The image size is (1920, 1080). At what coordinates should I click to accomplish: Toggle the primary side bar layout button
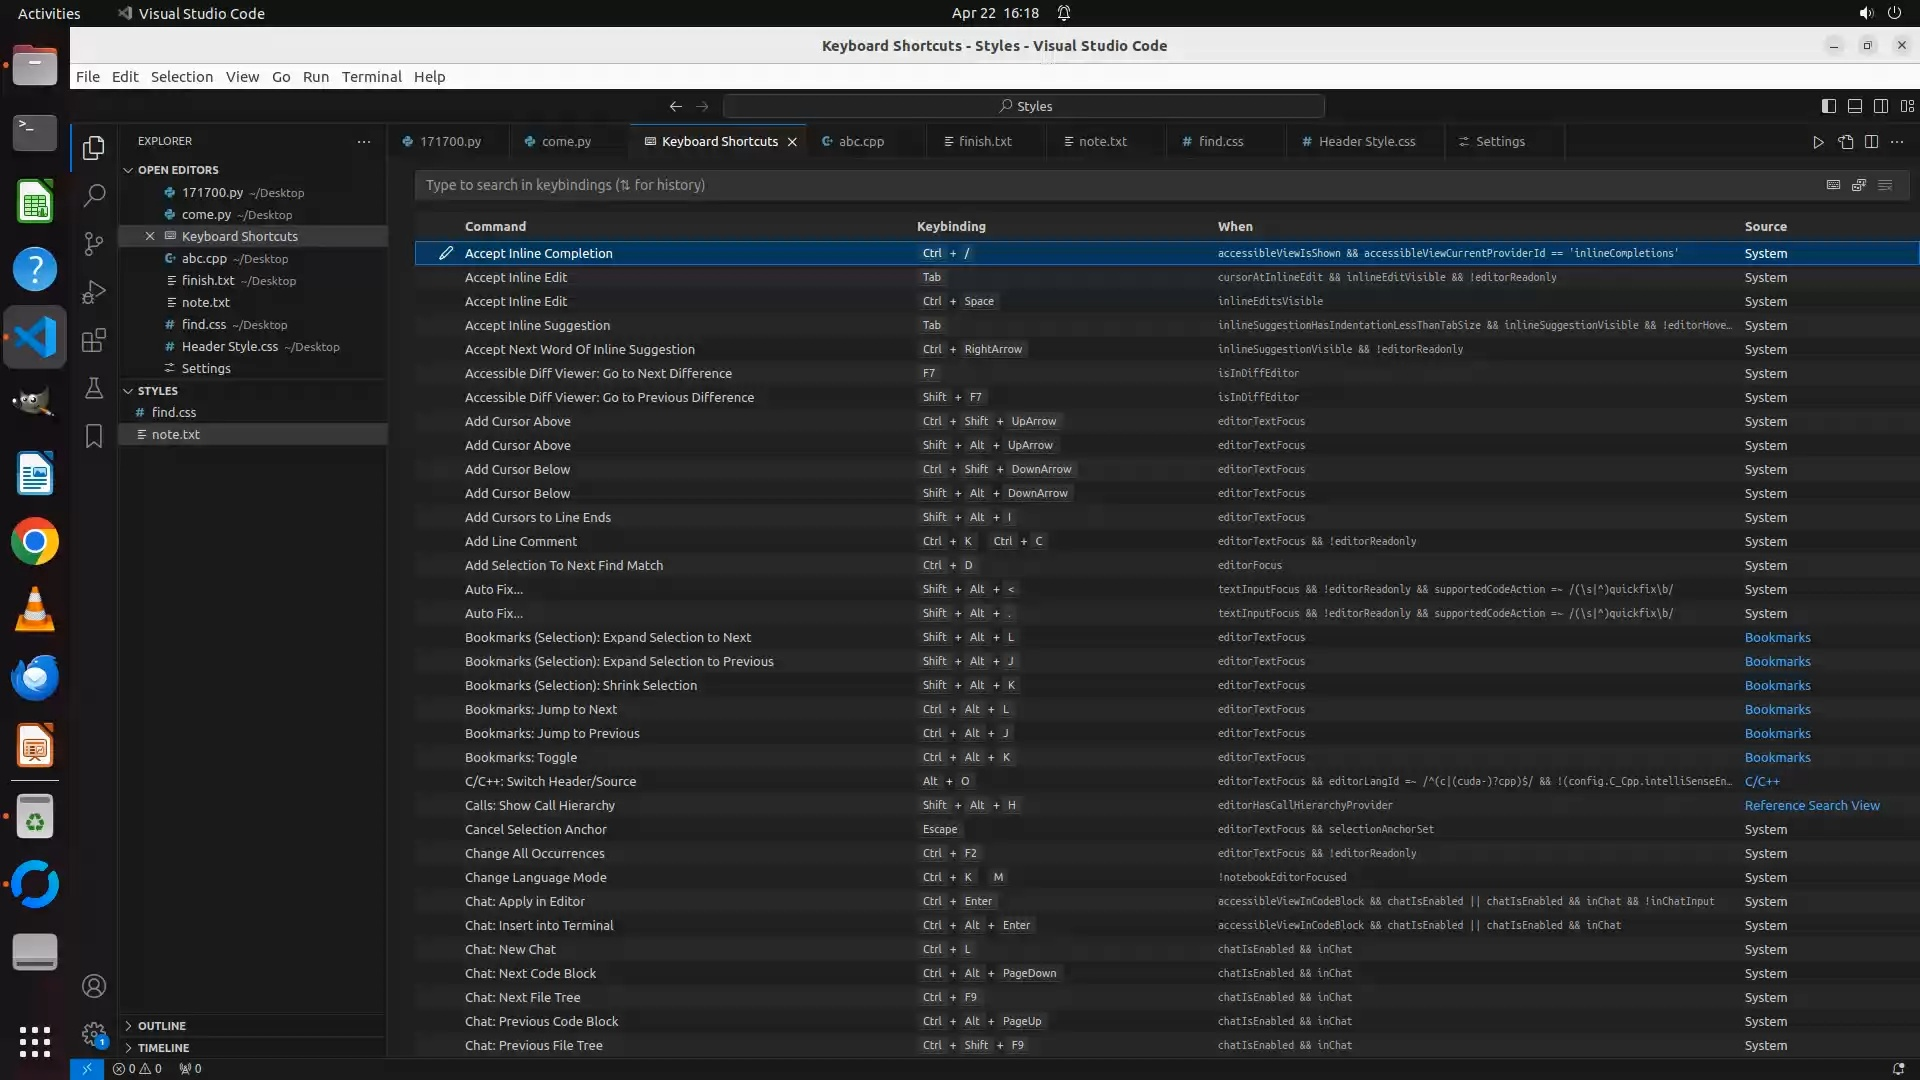pos(1828,106)
